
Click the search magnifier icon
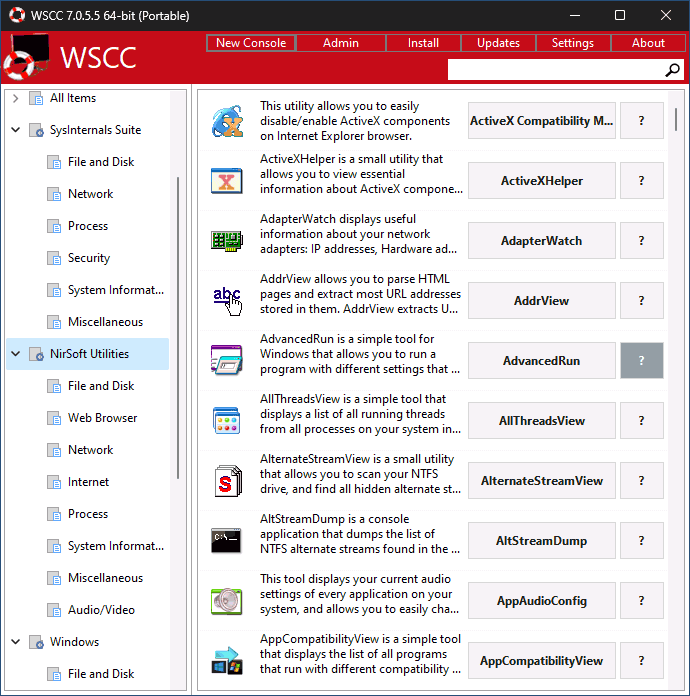point(672,70)
